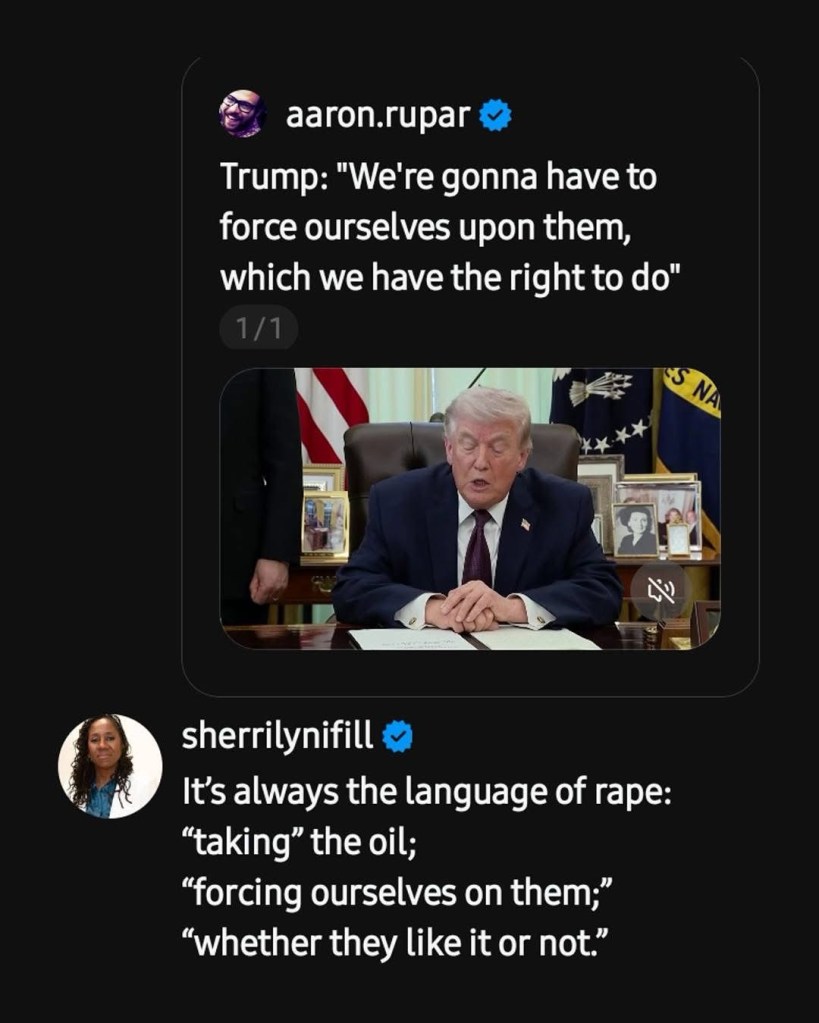Select "It's always the language of rape:" line
The image size is (819, 1023).
[x=427, y=792]
